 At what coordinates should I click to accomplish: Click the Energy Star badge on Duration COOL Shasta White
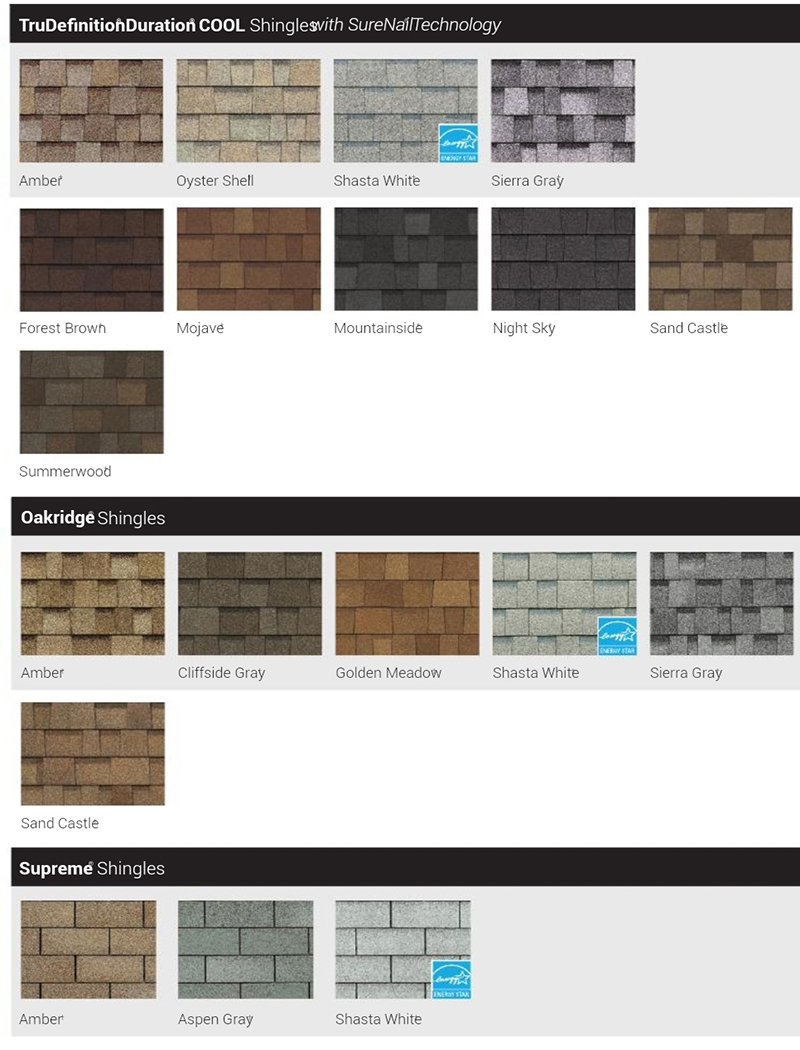[458, 144]
